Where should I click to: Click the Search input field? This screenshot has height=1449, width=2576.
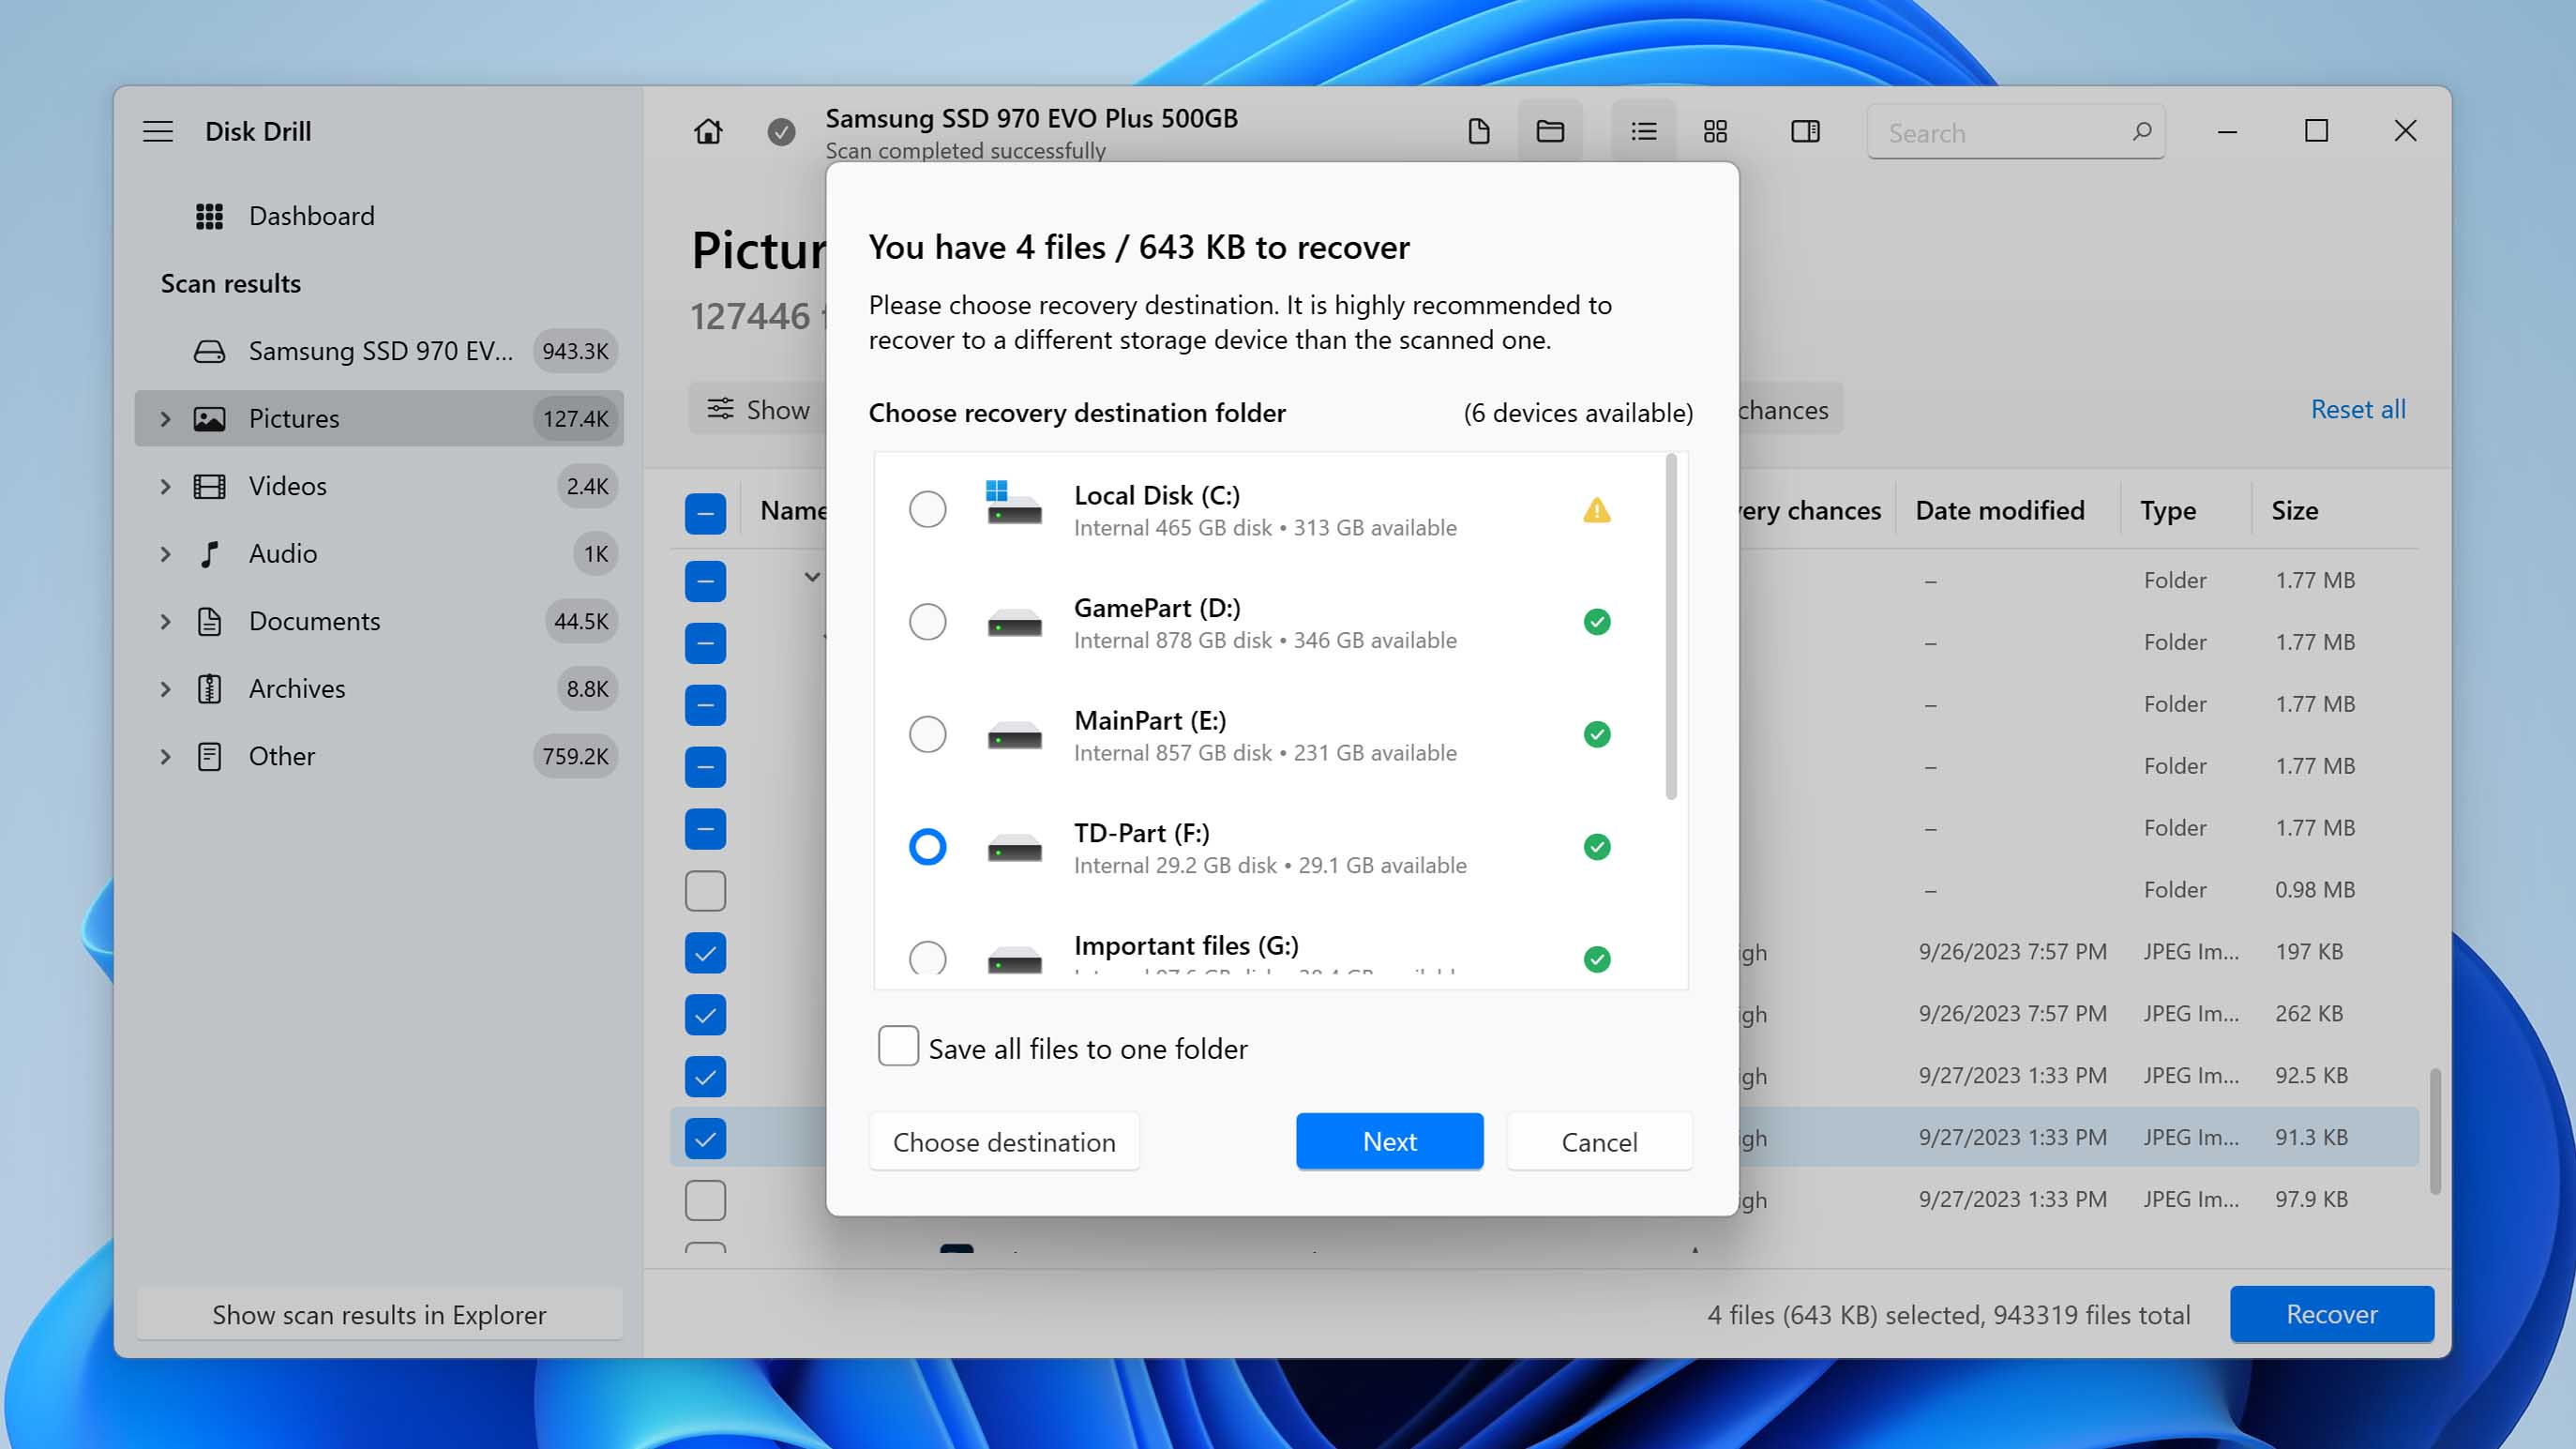[2000, 132]
